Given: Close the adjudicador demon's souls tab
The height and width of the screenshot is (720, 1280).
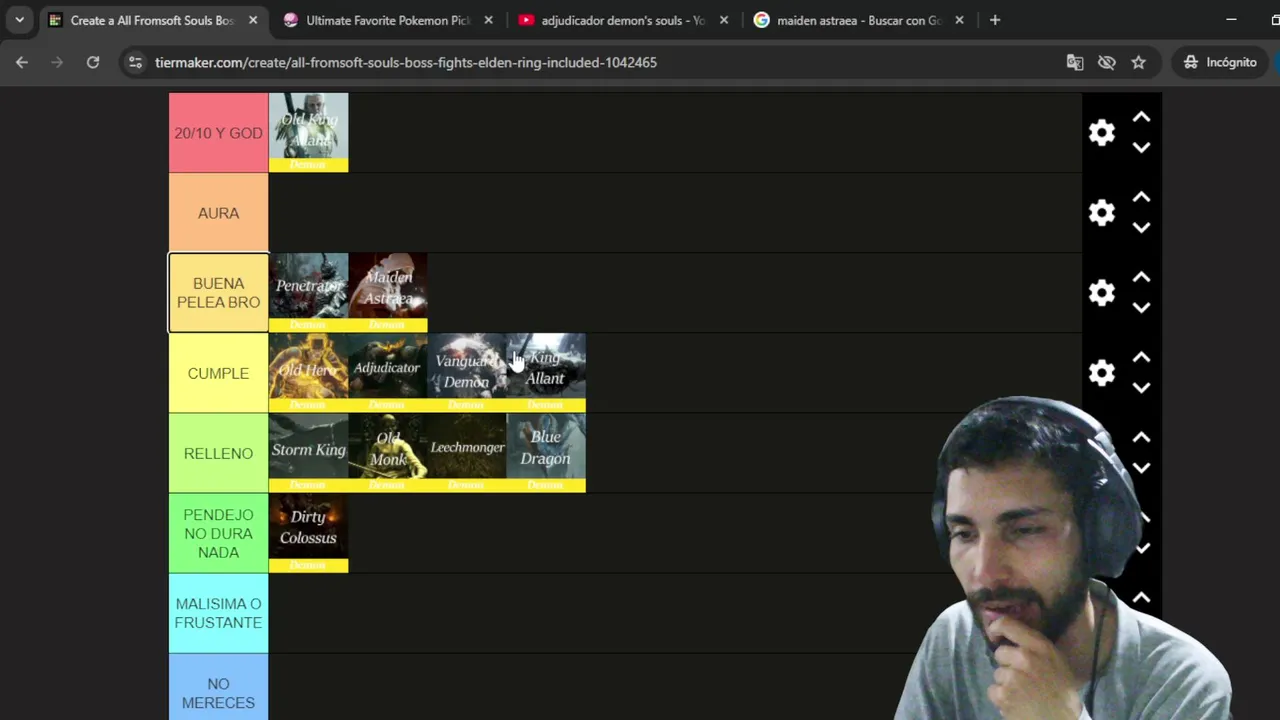Looking at the screenshot, I should [724, 20].
